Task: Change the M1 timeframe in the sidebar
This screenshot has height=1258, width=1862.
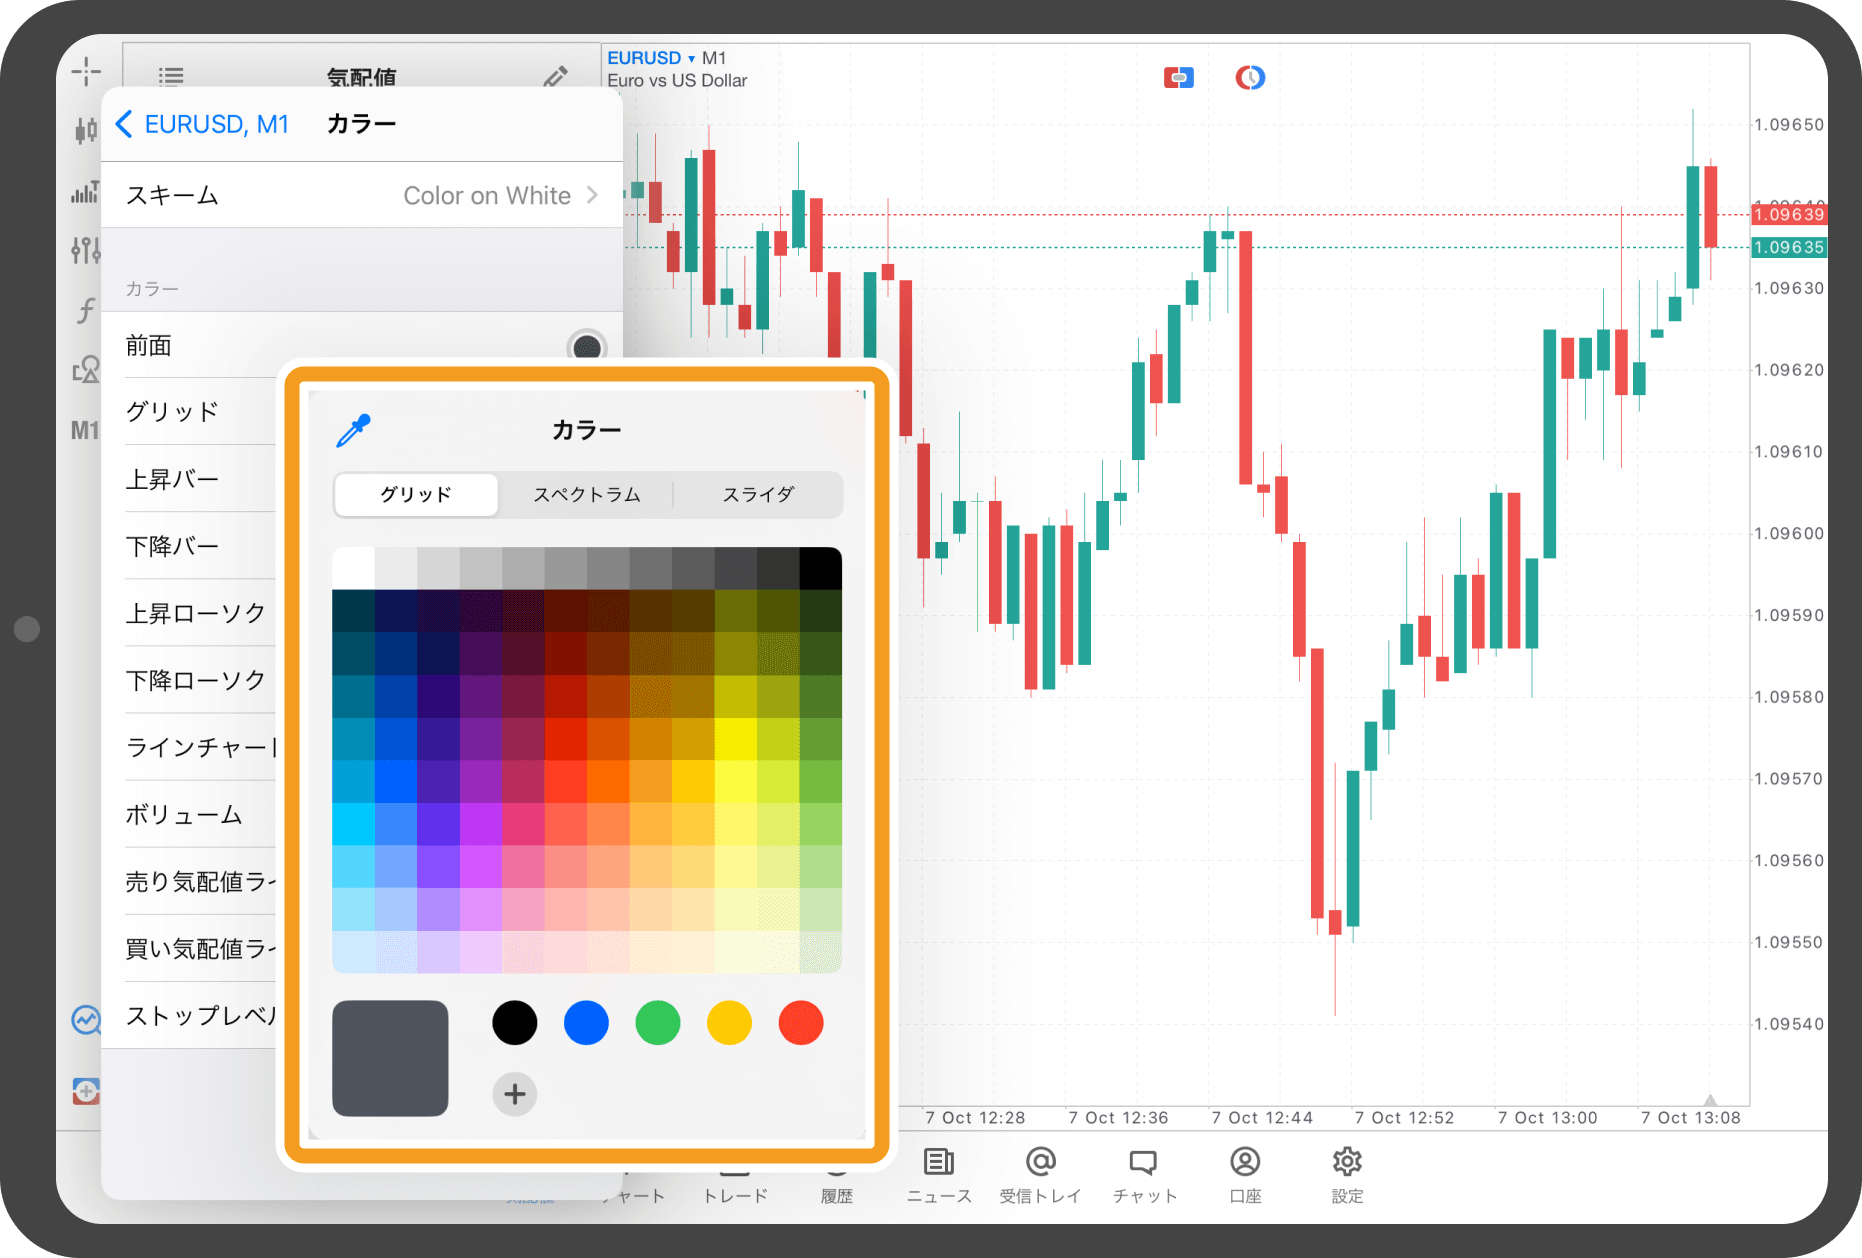Action: click(85, 431)
